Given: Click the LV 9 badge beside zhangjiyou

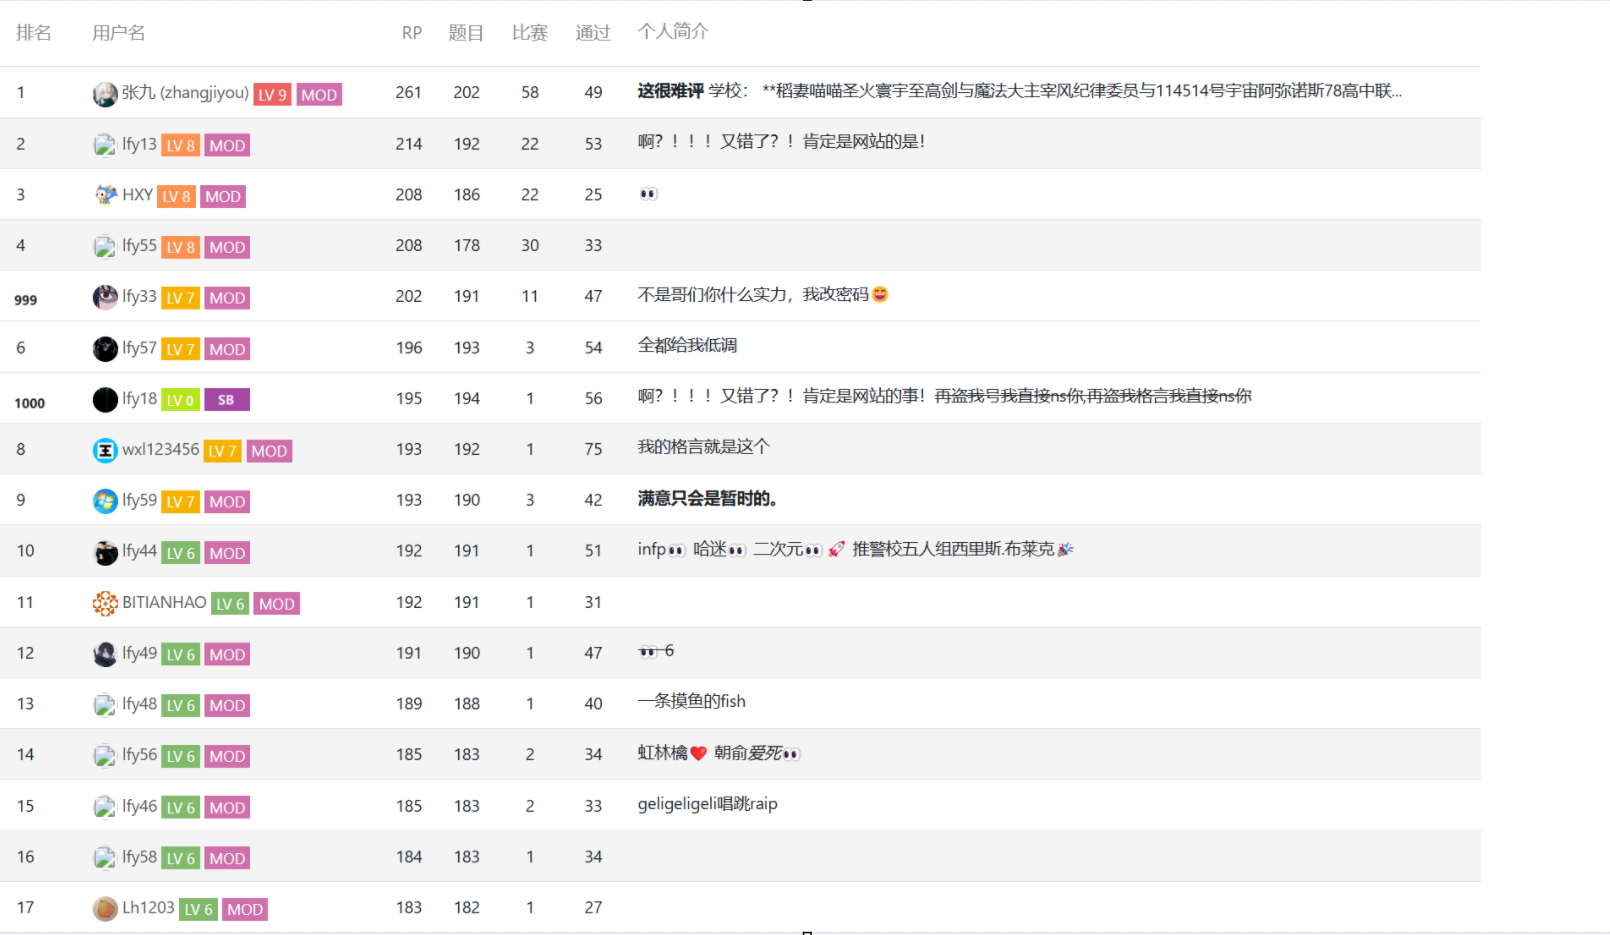Looking at the screenshot, I should pyautogui.click(x=272, y=95).
